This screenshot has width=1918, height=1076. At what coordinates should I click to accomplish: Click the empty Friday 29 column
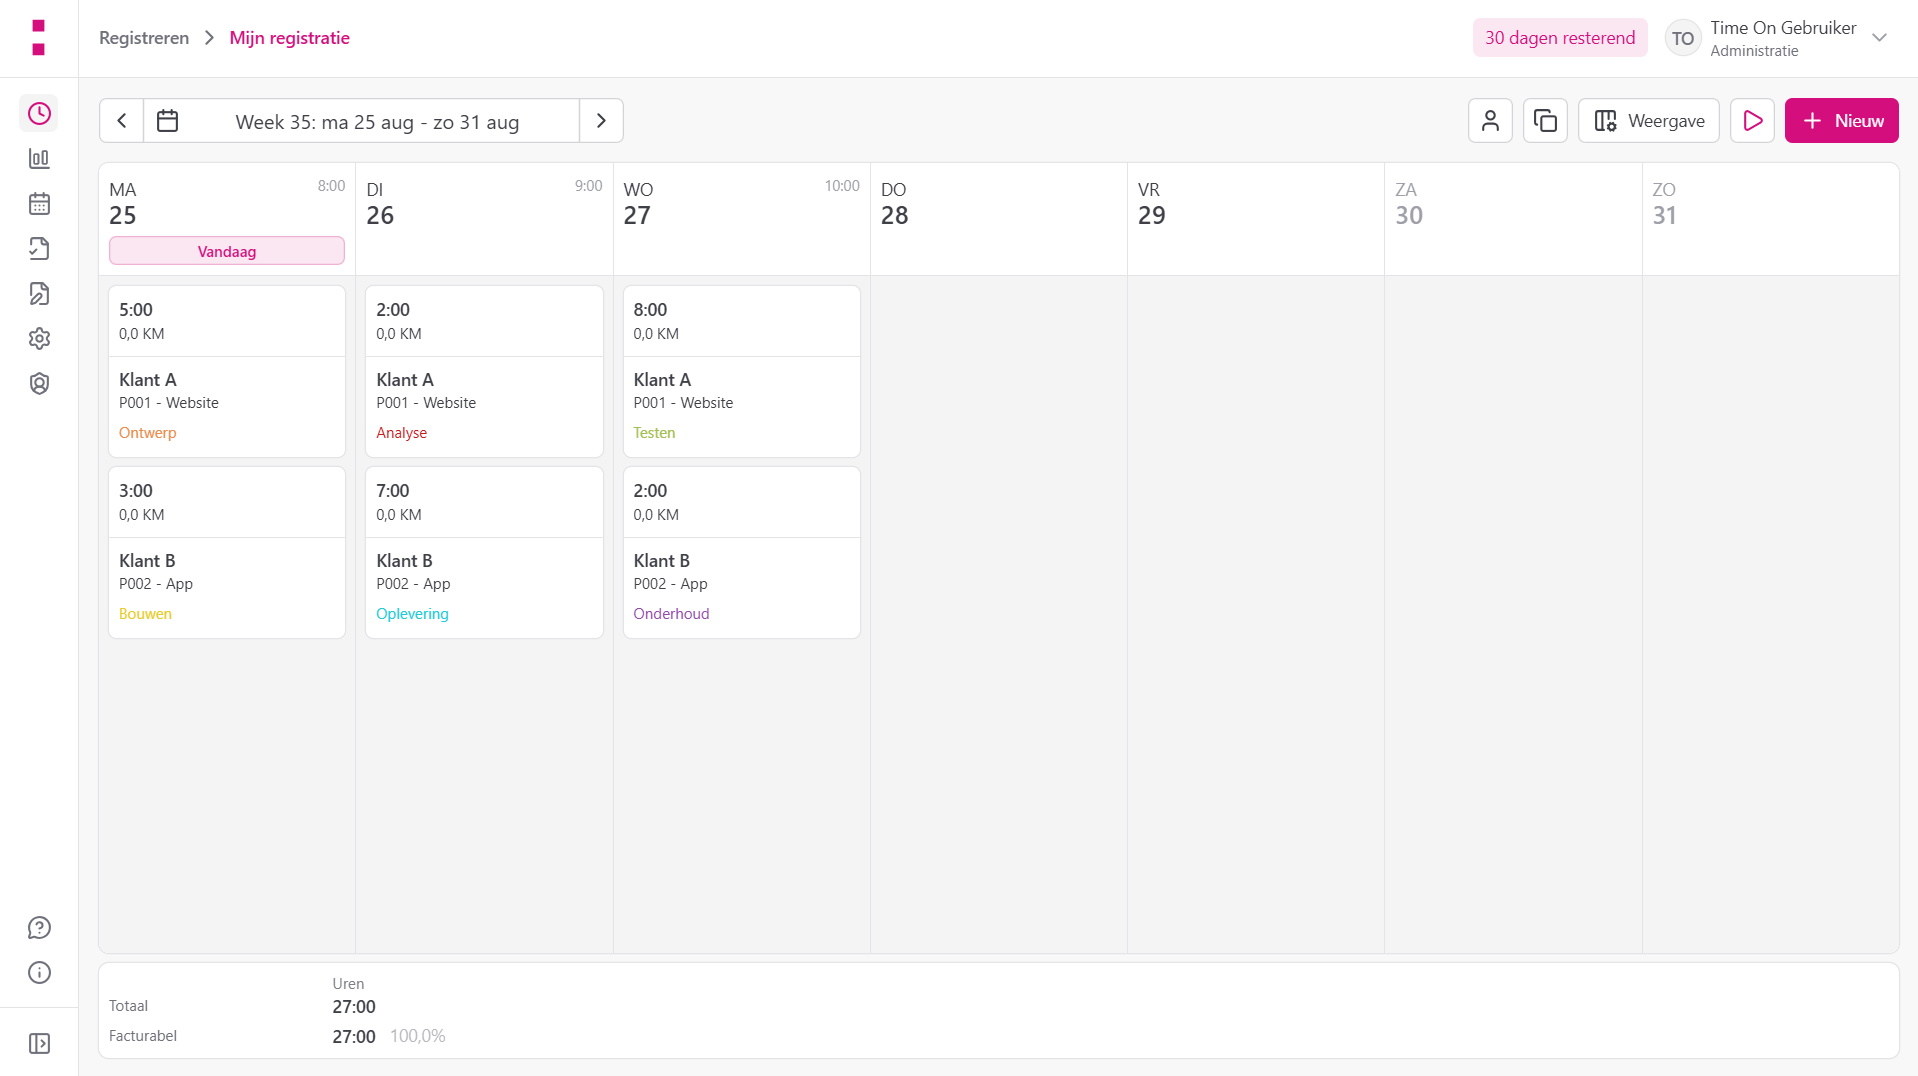[1256, 614]
